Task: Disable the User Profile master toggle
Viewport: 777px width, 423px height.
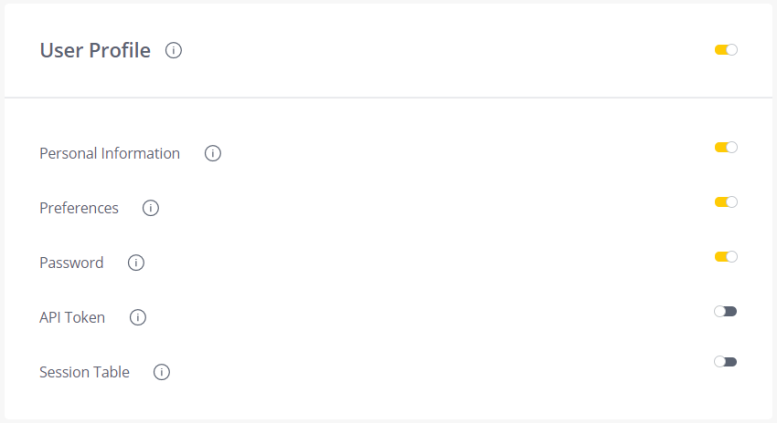Action: tap(726, 50)
